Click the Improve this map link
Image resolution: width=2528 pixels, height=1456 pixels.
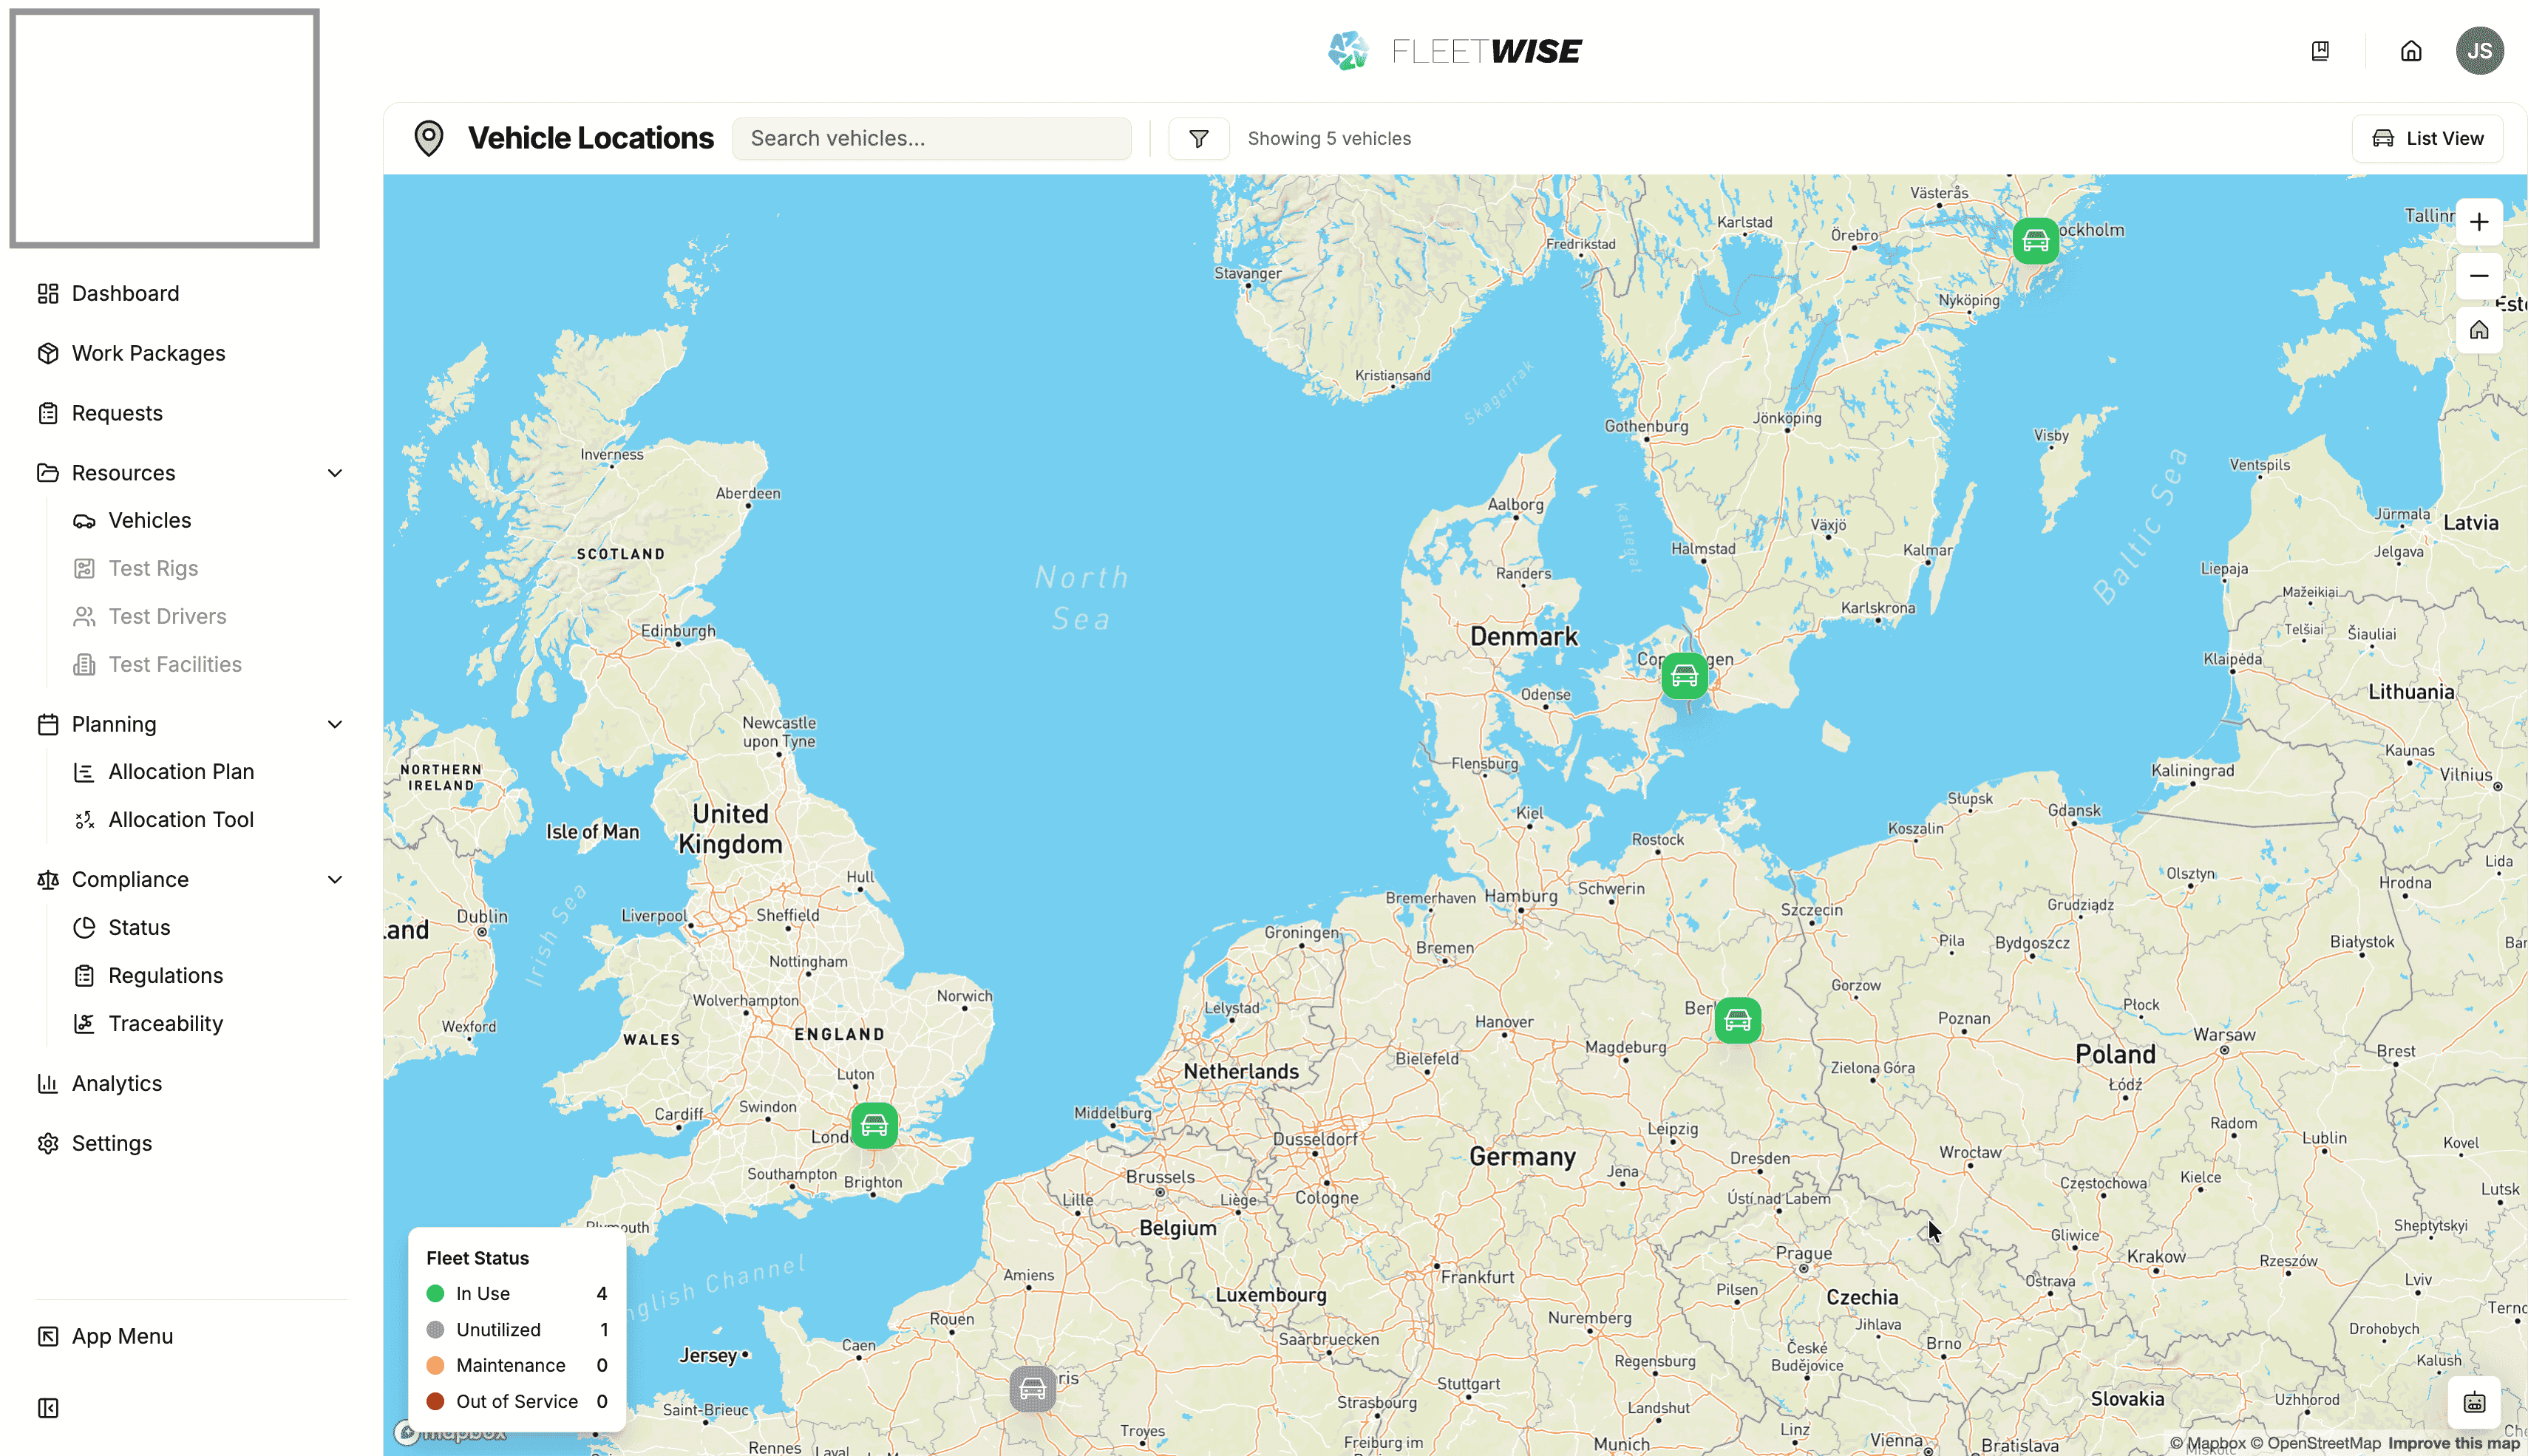[2453, 1443]
